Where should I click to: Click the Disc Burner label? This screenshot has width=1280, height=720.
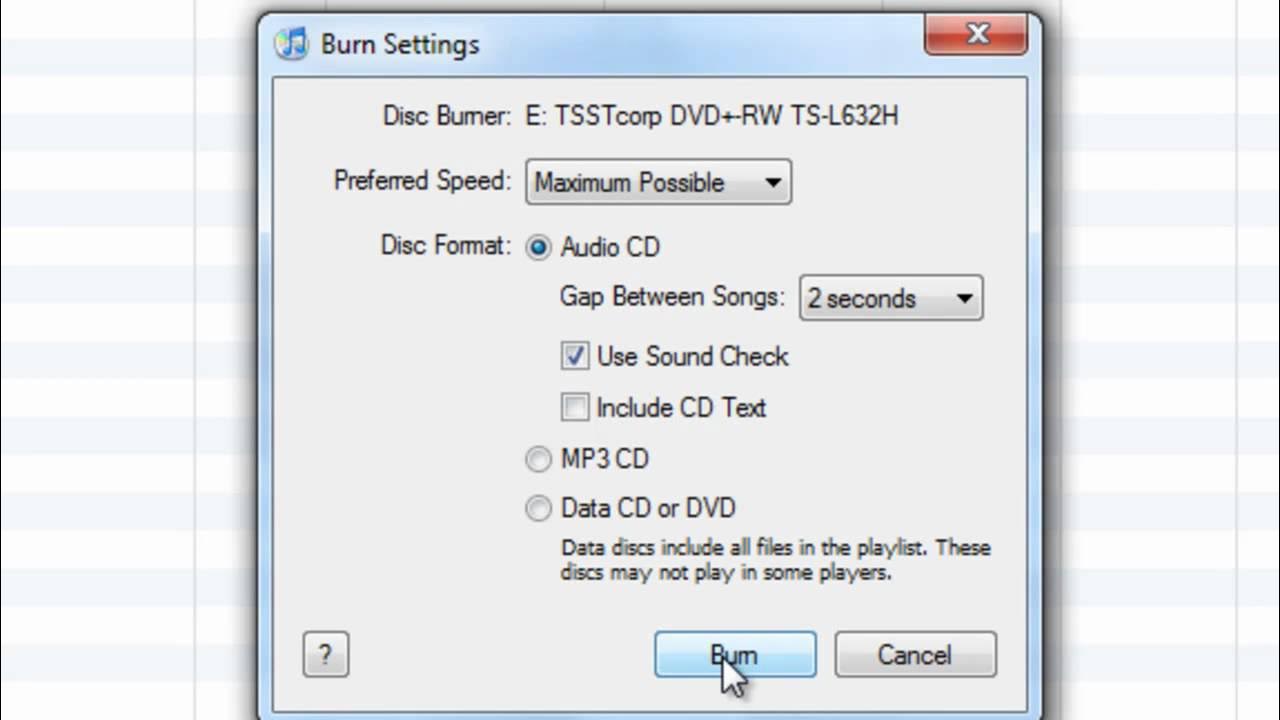point(447,116)
